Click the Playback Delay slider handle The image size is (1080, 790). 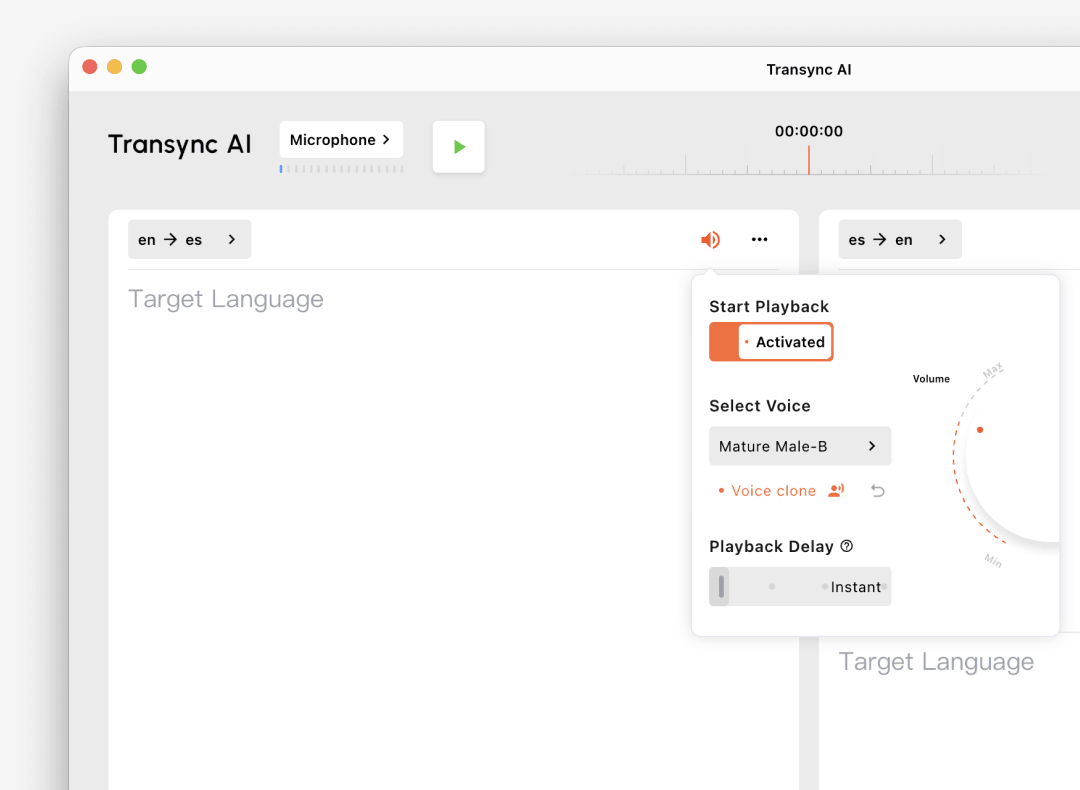click(720, 587)
